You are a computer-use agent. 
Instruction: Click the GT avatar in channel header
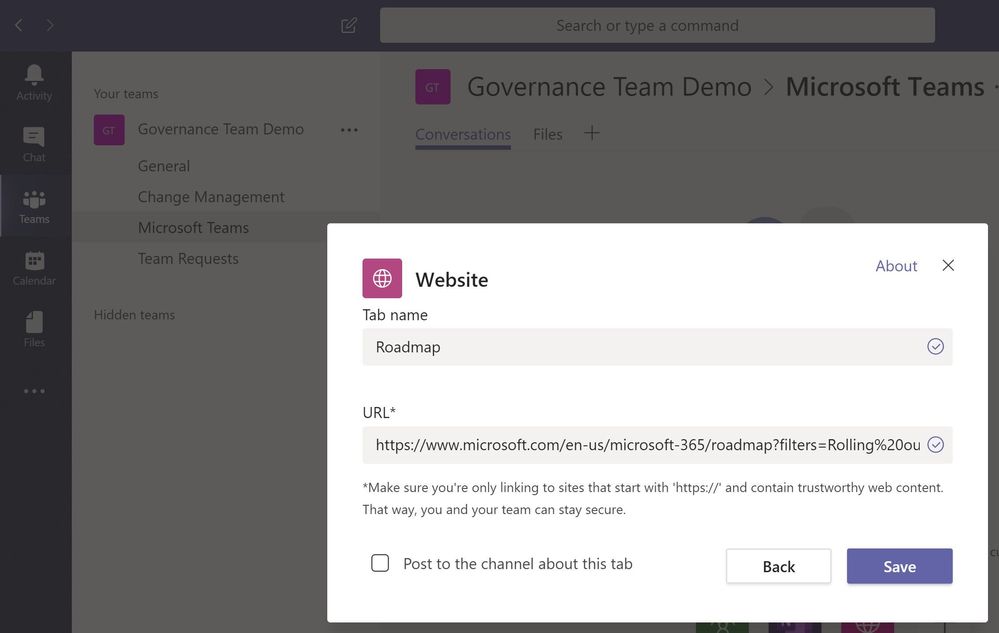[x=433, y=87]
